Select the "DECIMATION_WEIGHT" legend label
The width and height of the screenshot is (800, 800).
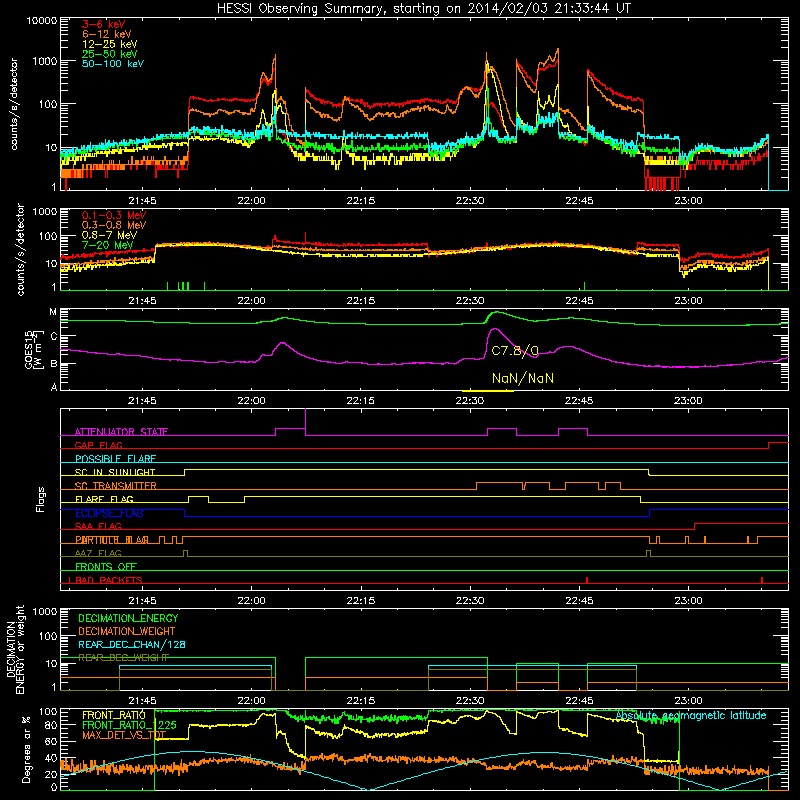pyautogui.click(x=127, y=631)
